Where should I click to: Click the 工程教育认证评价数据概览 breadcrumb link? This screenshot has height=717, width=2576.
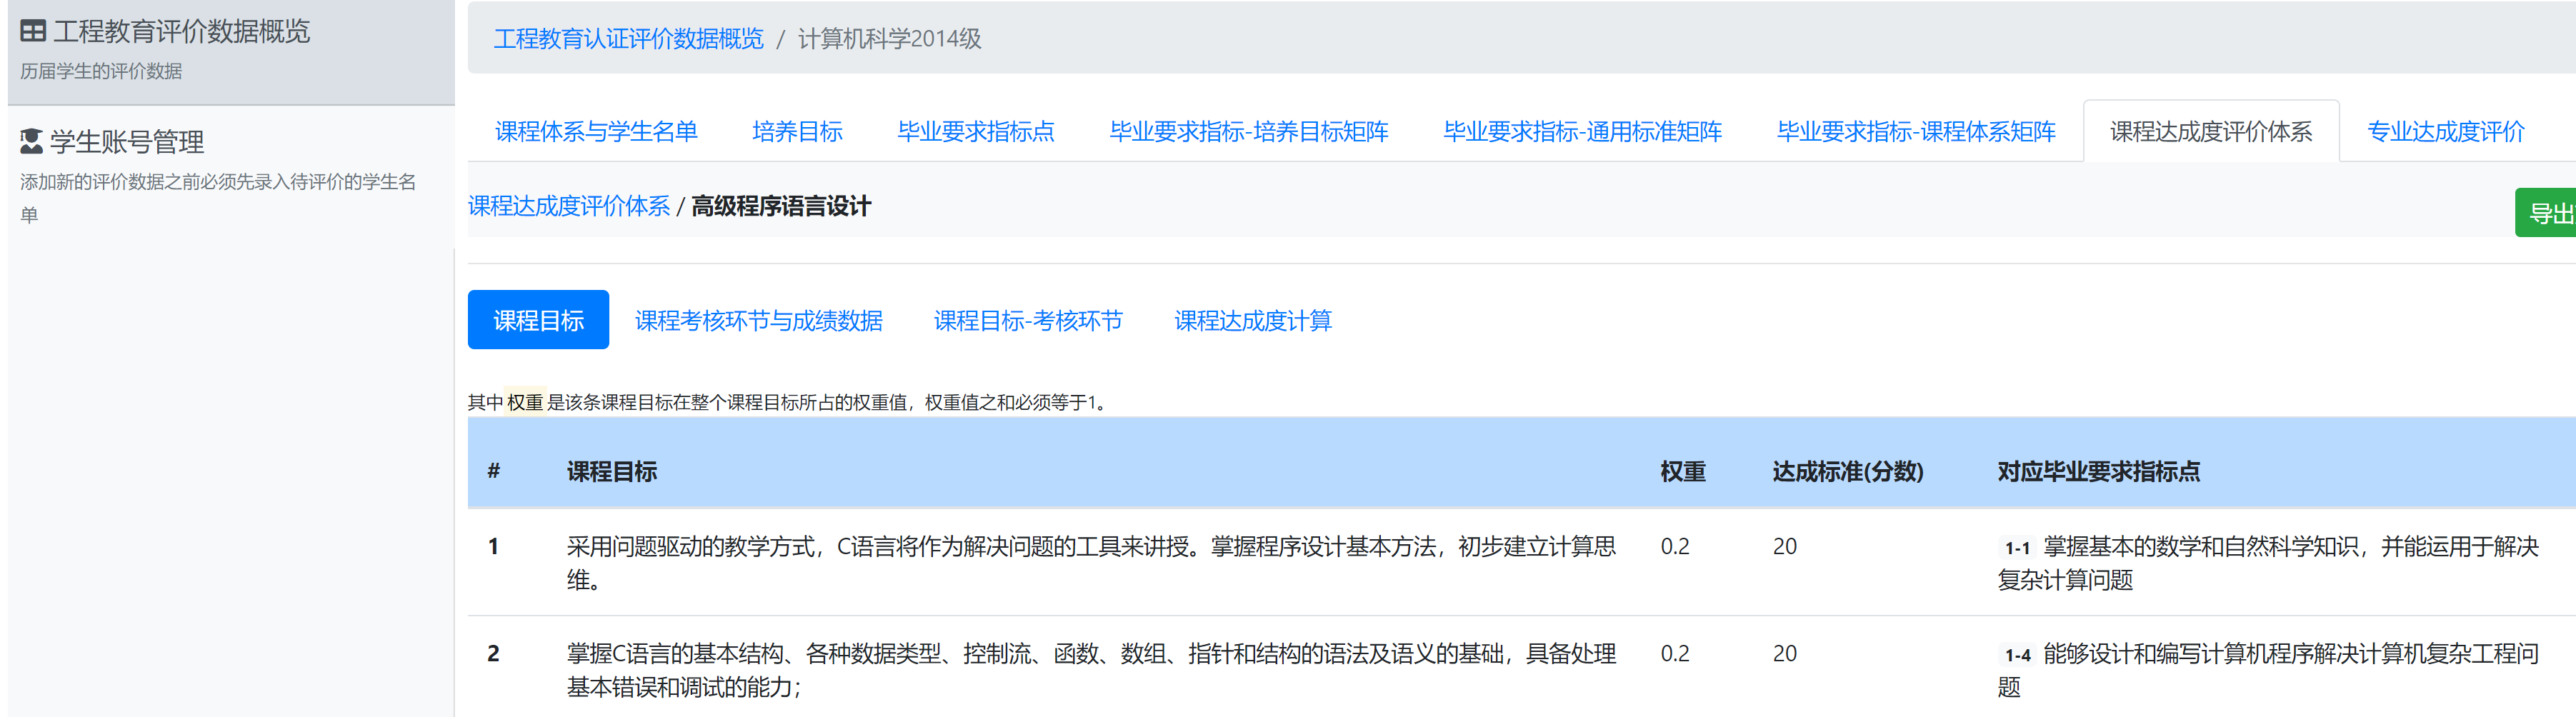(x=628, y=39)
